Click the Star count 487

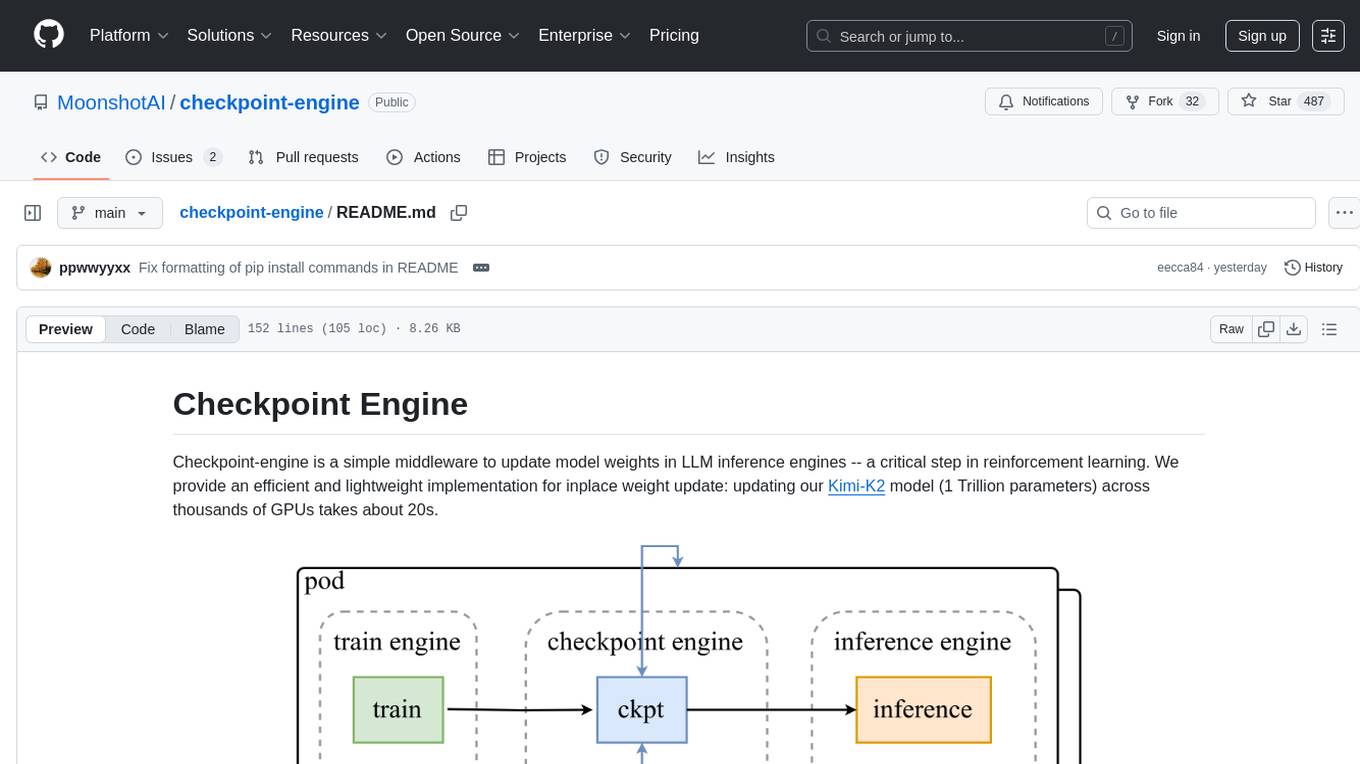1314,102
